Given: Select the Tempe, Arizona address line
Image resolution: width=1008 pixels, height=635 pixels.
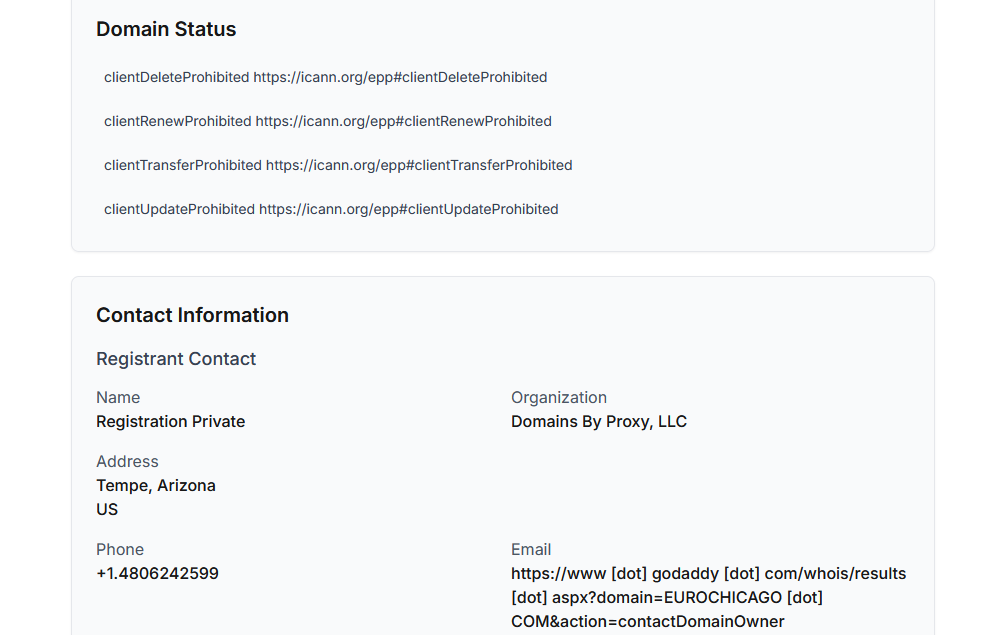Looking at the screenshot, I should [156, 485].
